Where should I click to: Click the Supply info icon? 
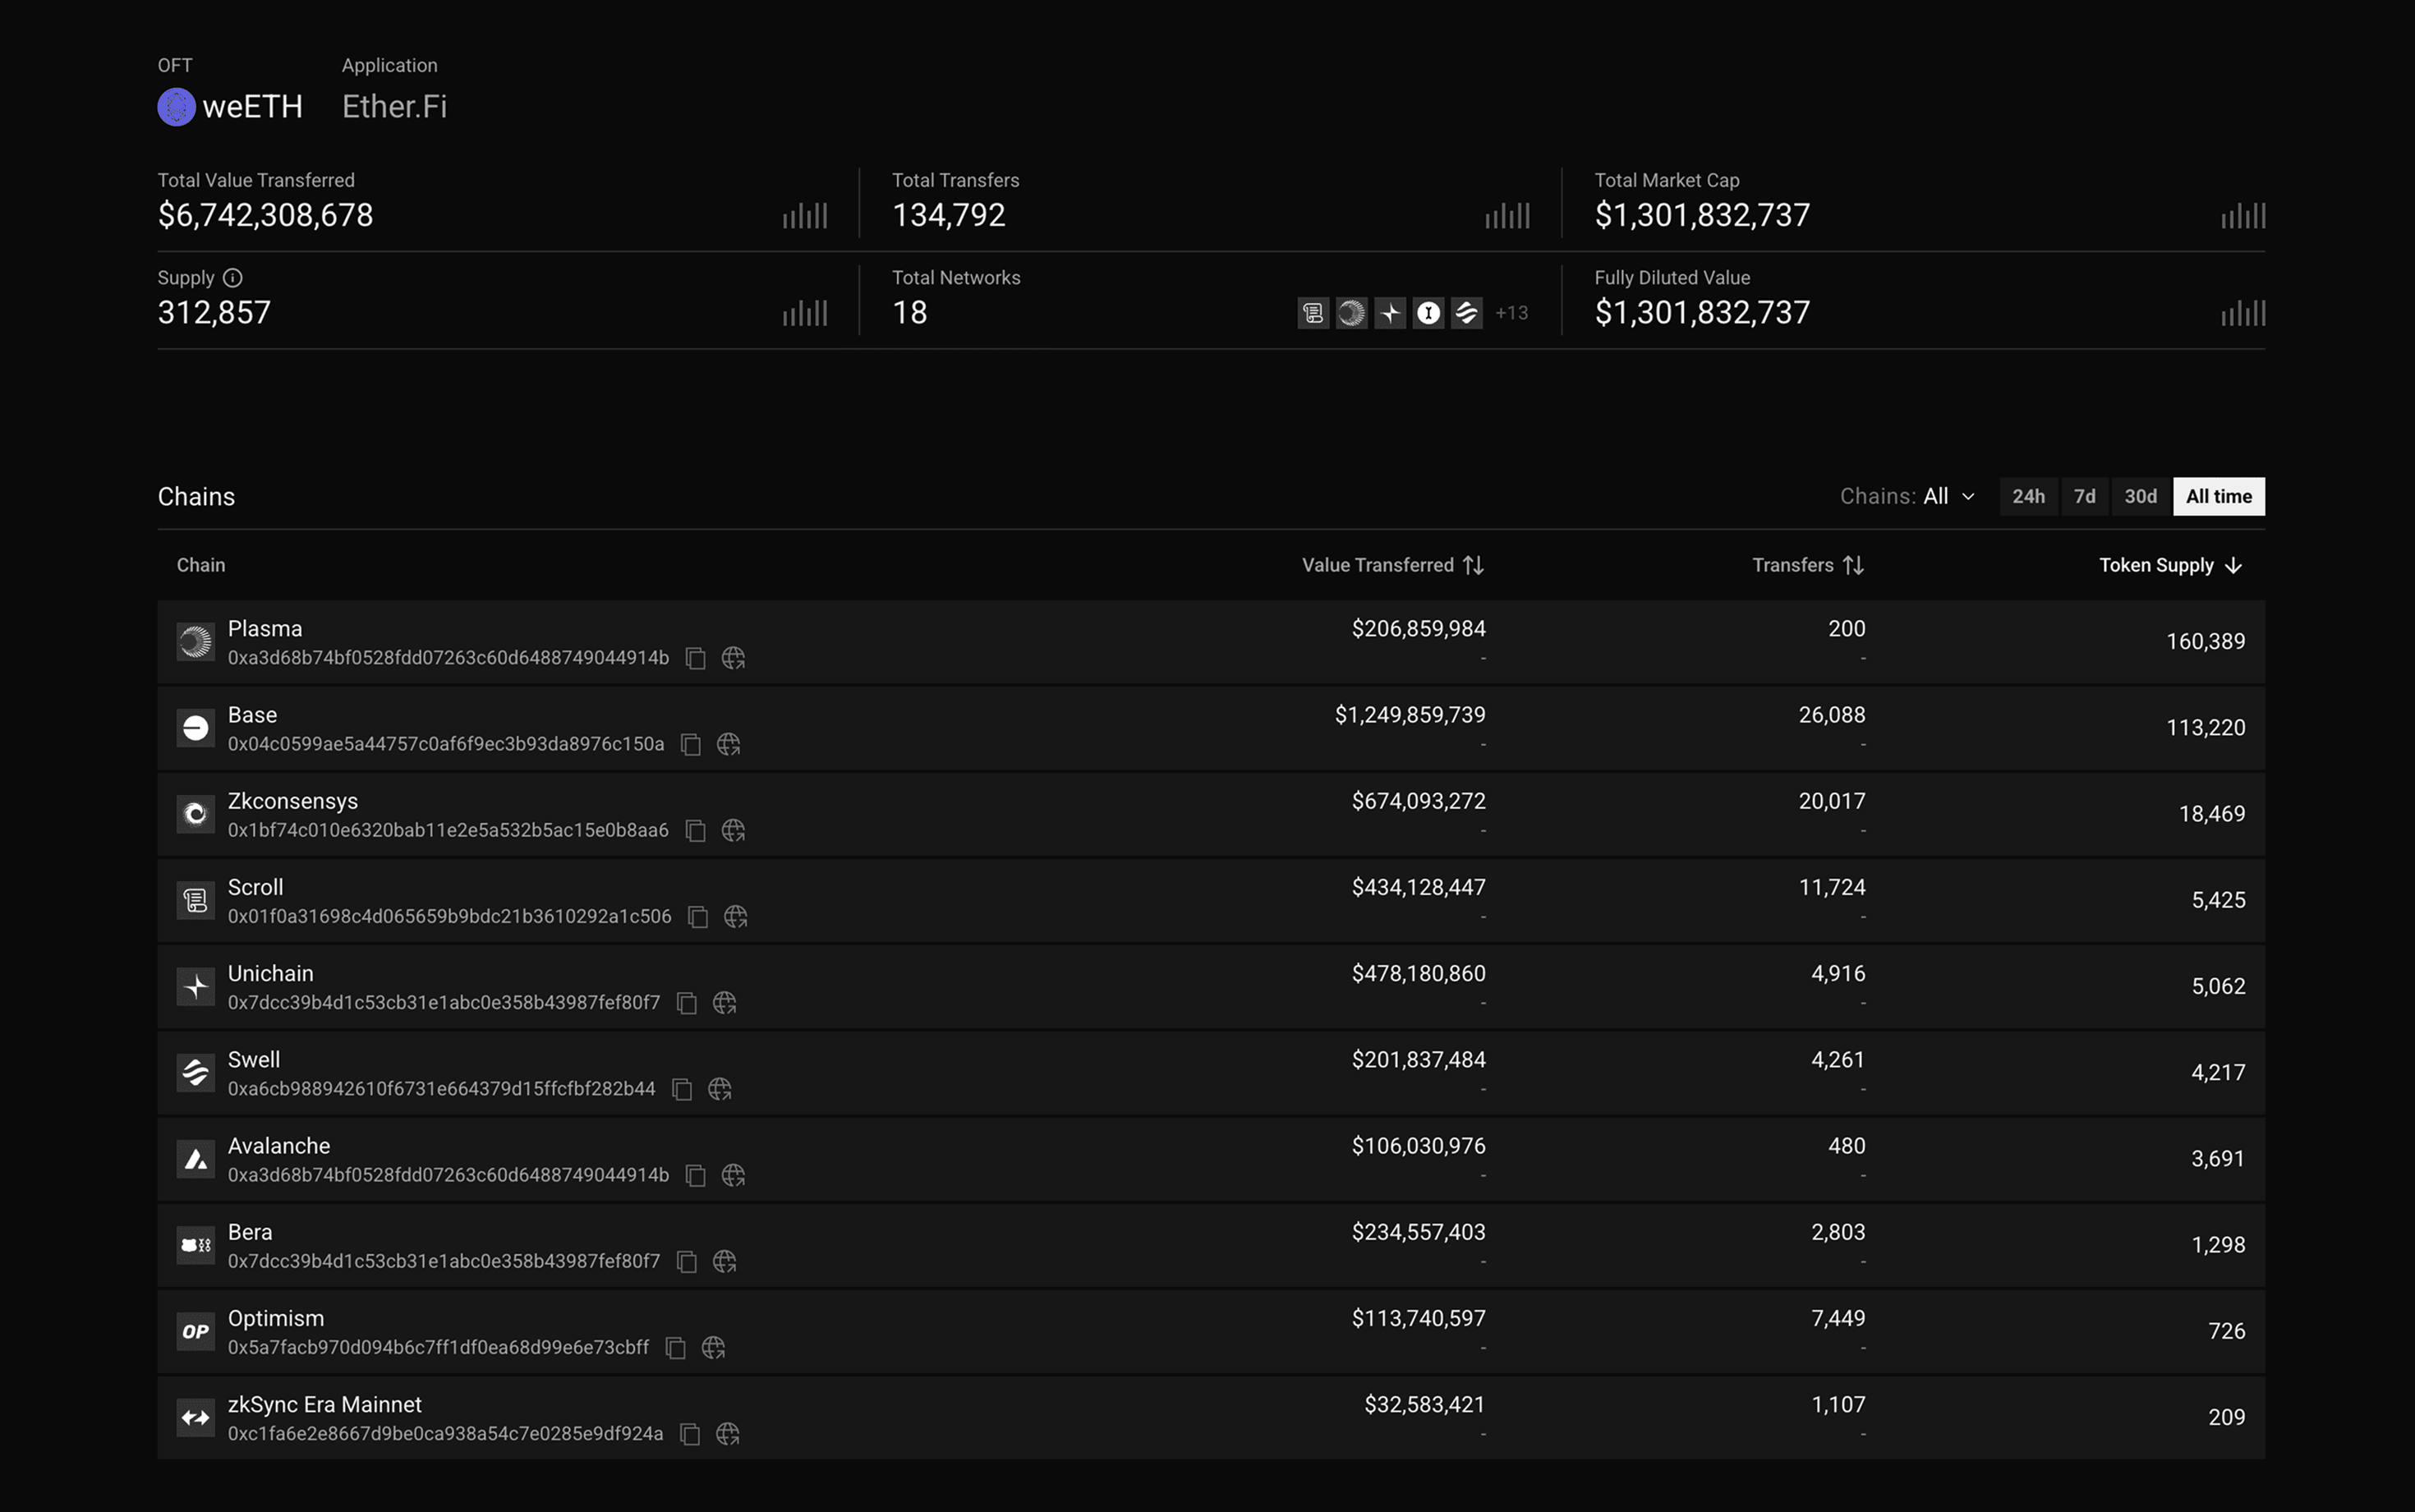coord(232,278)
